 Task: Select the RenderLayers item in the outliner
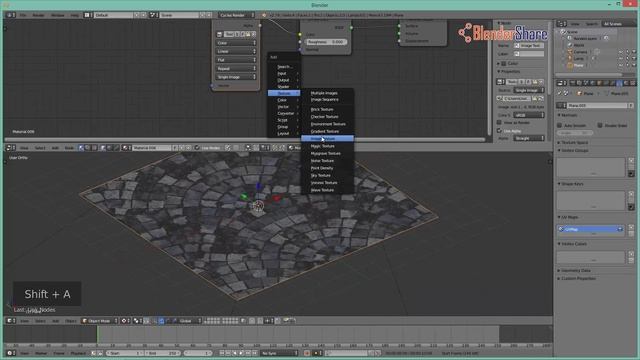point(585,38)
